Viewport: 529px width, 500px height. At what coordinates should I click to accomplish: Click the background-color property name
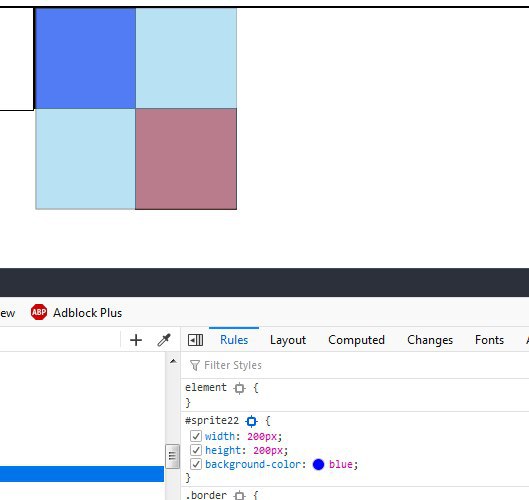[253, 464]
